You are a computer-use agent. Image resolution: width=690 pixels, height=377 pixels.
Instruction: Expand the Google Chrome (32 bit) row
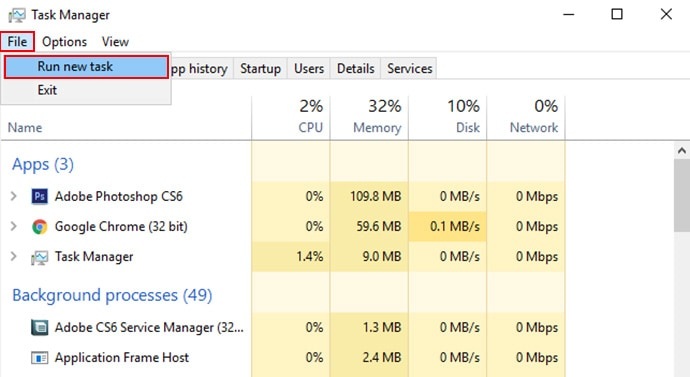coord(14,227)
